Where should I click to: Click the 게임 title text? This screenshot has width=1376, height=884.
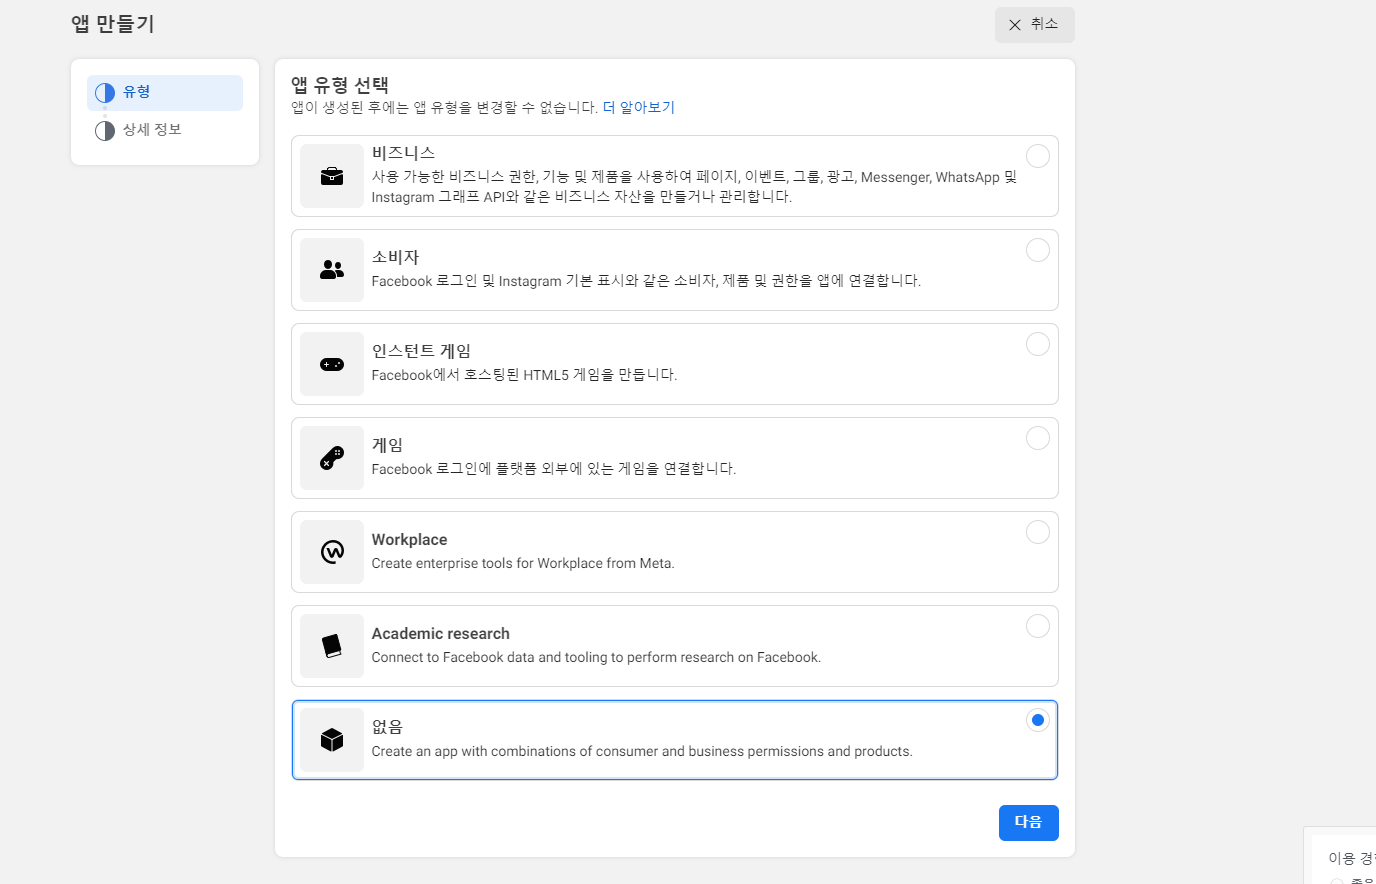point(387,445)
